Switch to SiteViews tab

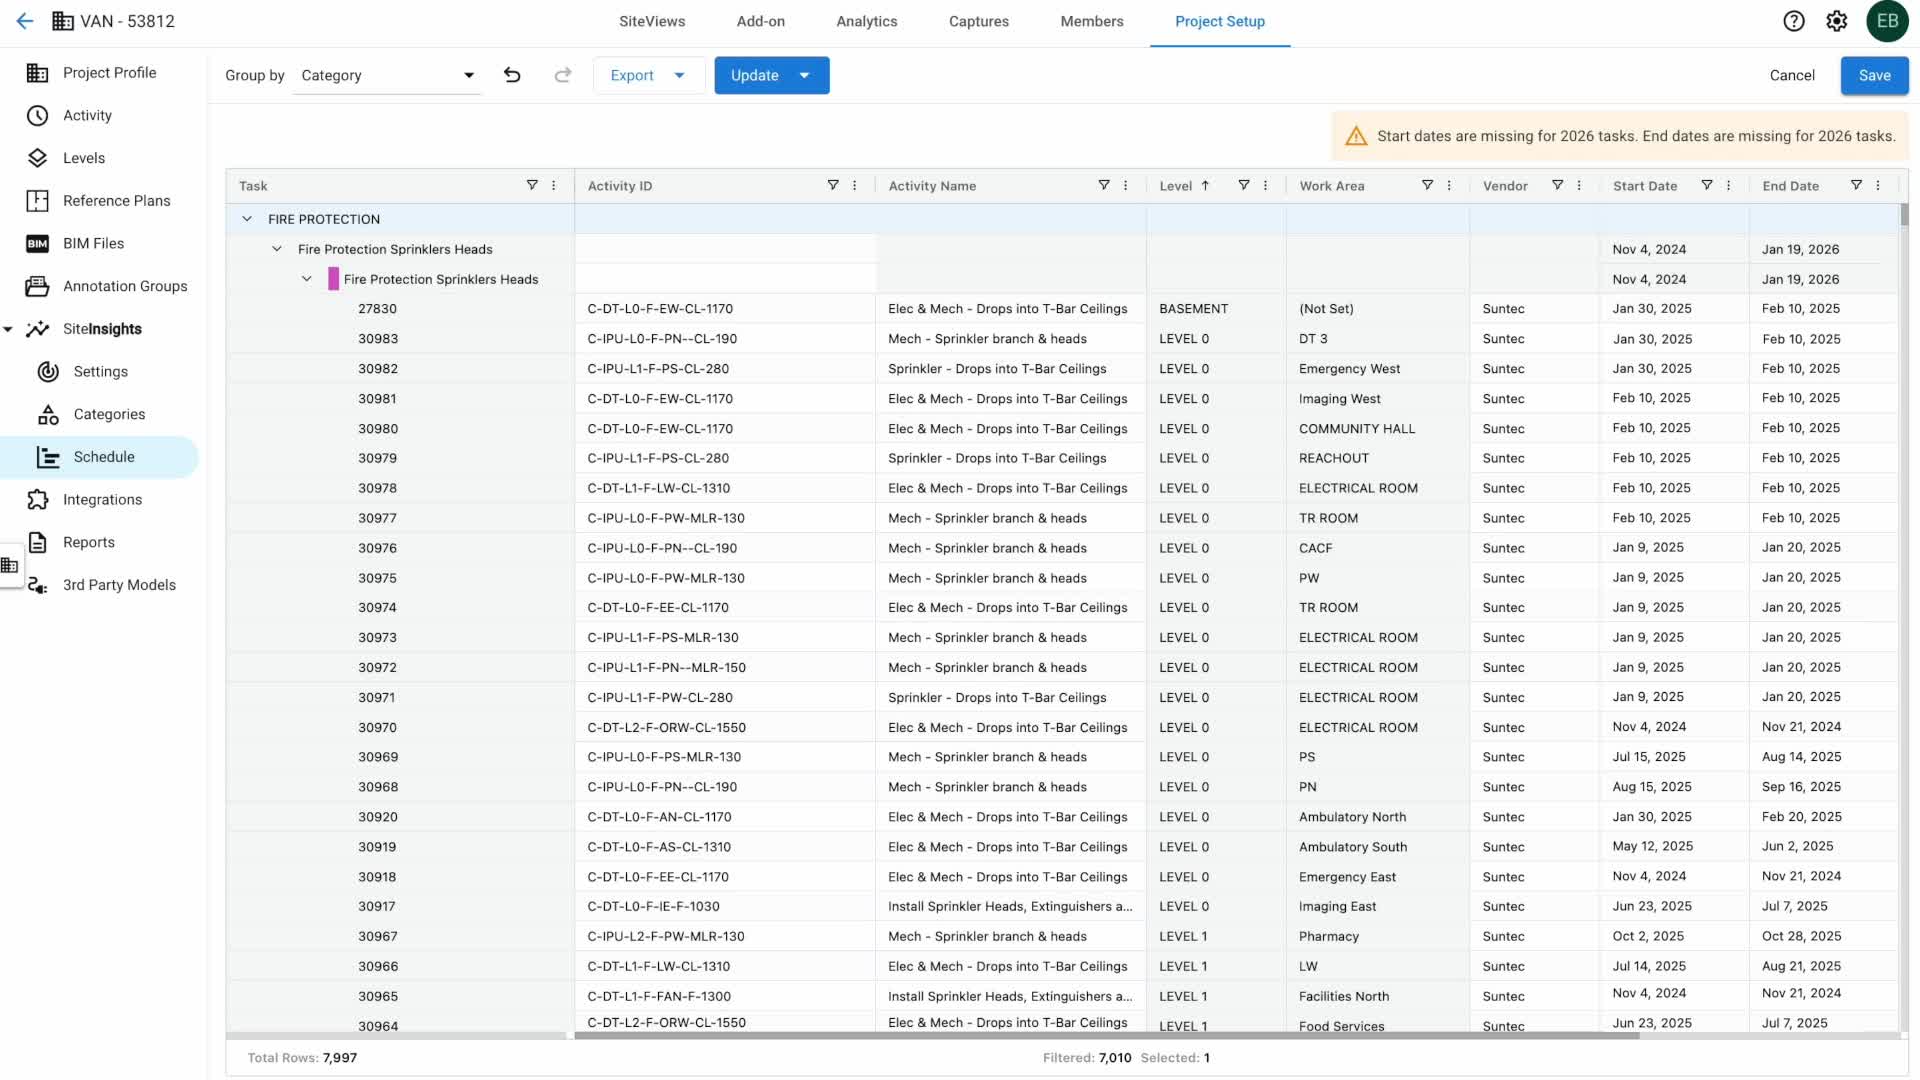tap(652, 21)
